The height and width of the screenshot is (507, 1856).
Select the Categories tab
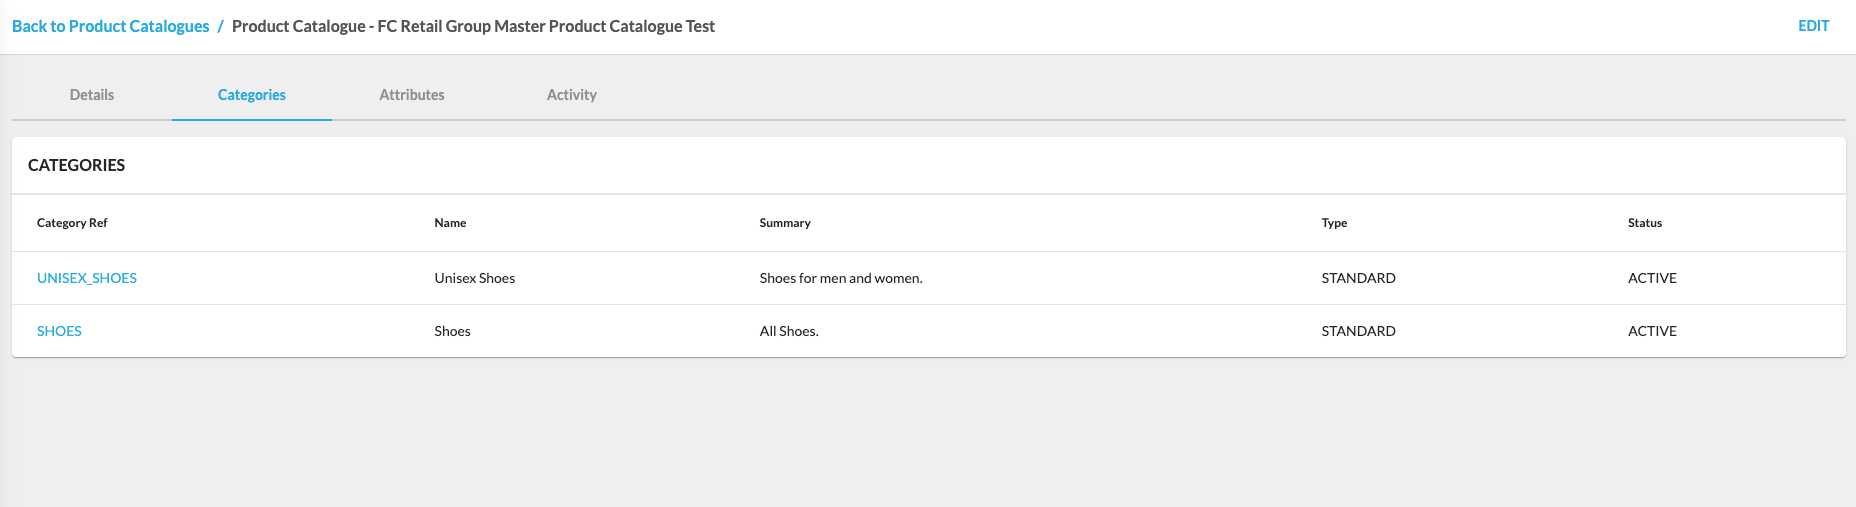coord(252,95)
